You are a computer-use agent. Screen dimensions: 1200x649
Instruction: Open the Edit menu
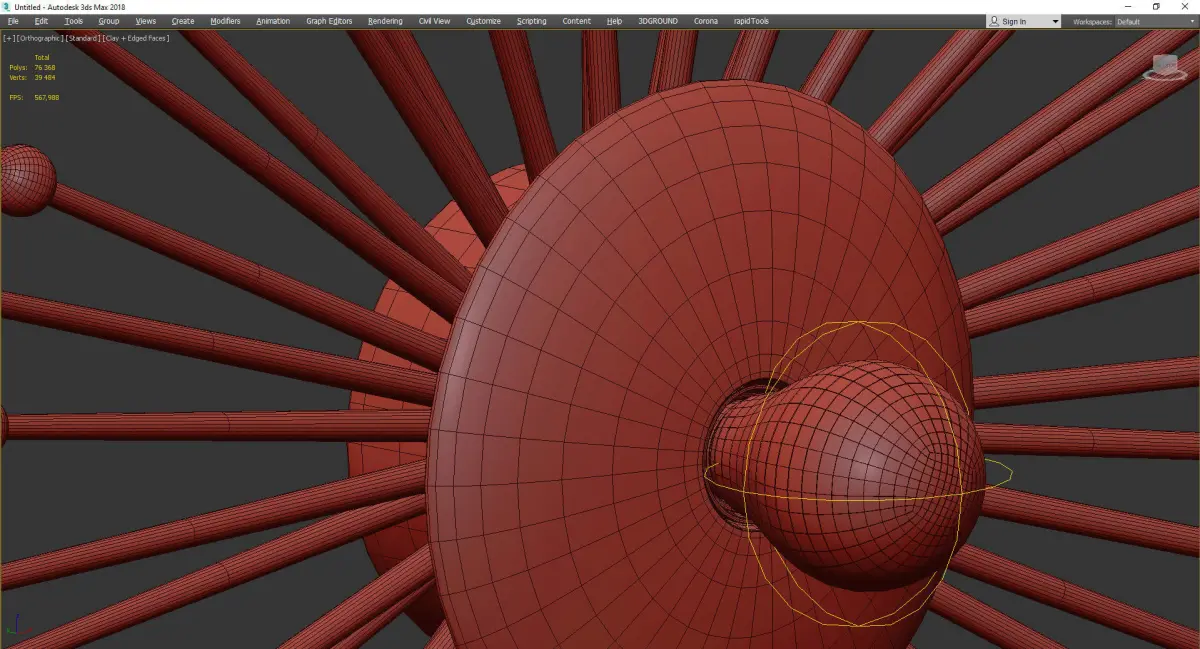pos(41,21)
